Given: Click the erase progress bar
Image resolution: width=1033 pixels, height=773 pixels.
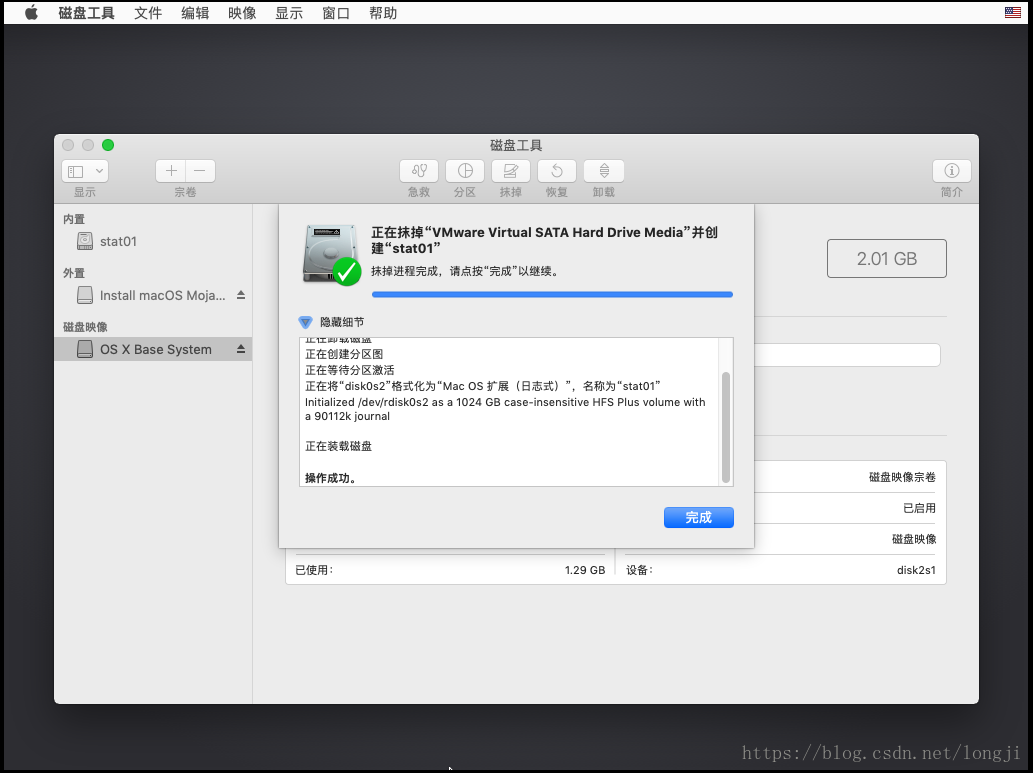Looking at the screenshot, I should coord(552,295).
